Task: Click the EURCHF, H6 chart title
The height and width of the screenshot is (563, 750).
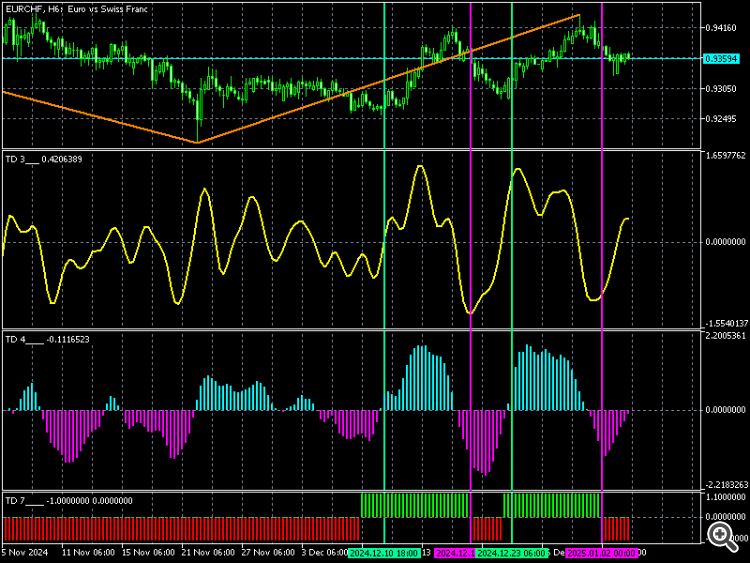Action: [77, 9]
